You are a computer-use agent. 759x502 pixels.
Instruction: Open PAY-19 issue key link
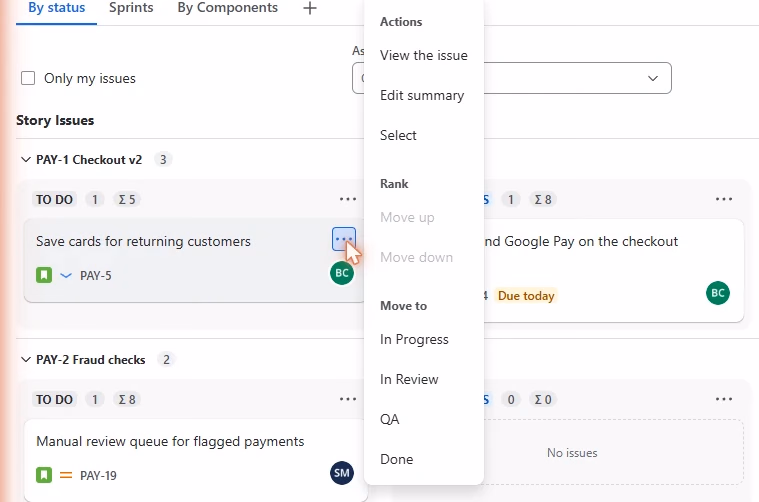[x=98, y=475]
